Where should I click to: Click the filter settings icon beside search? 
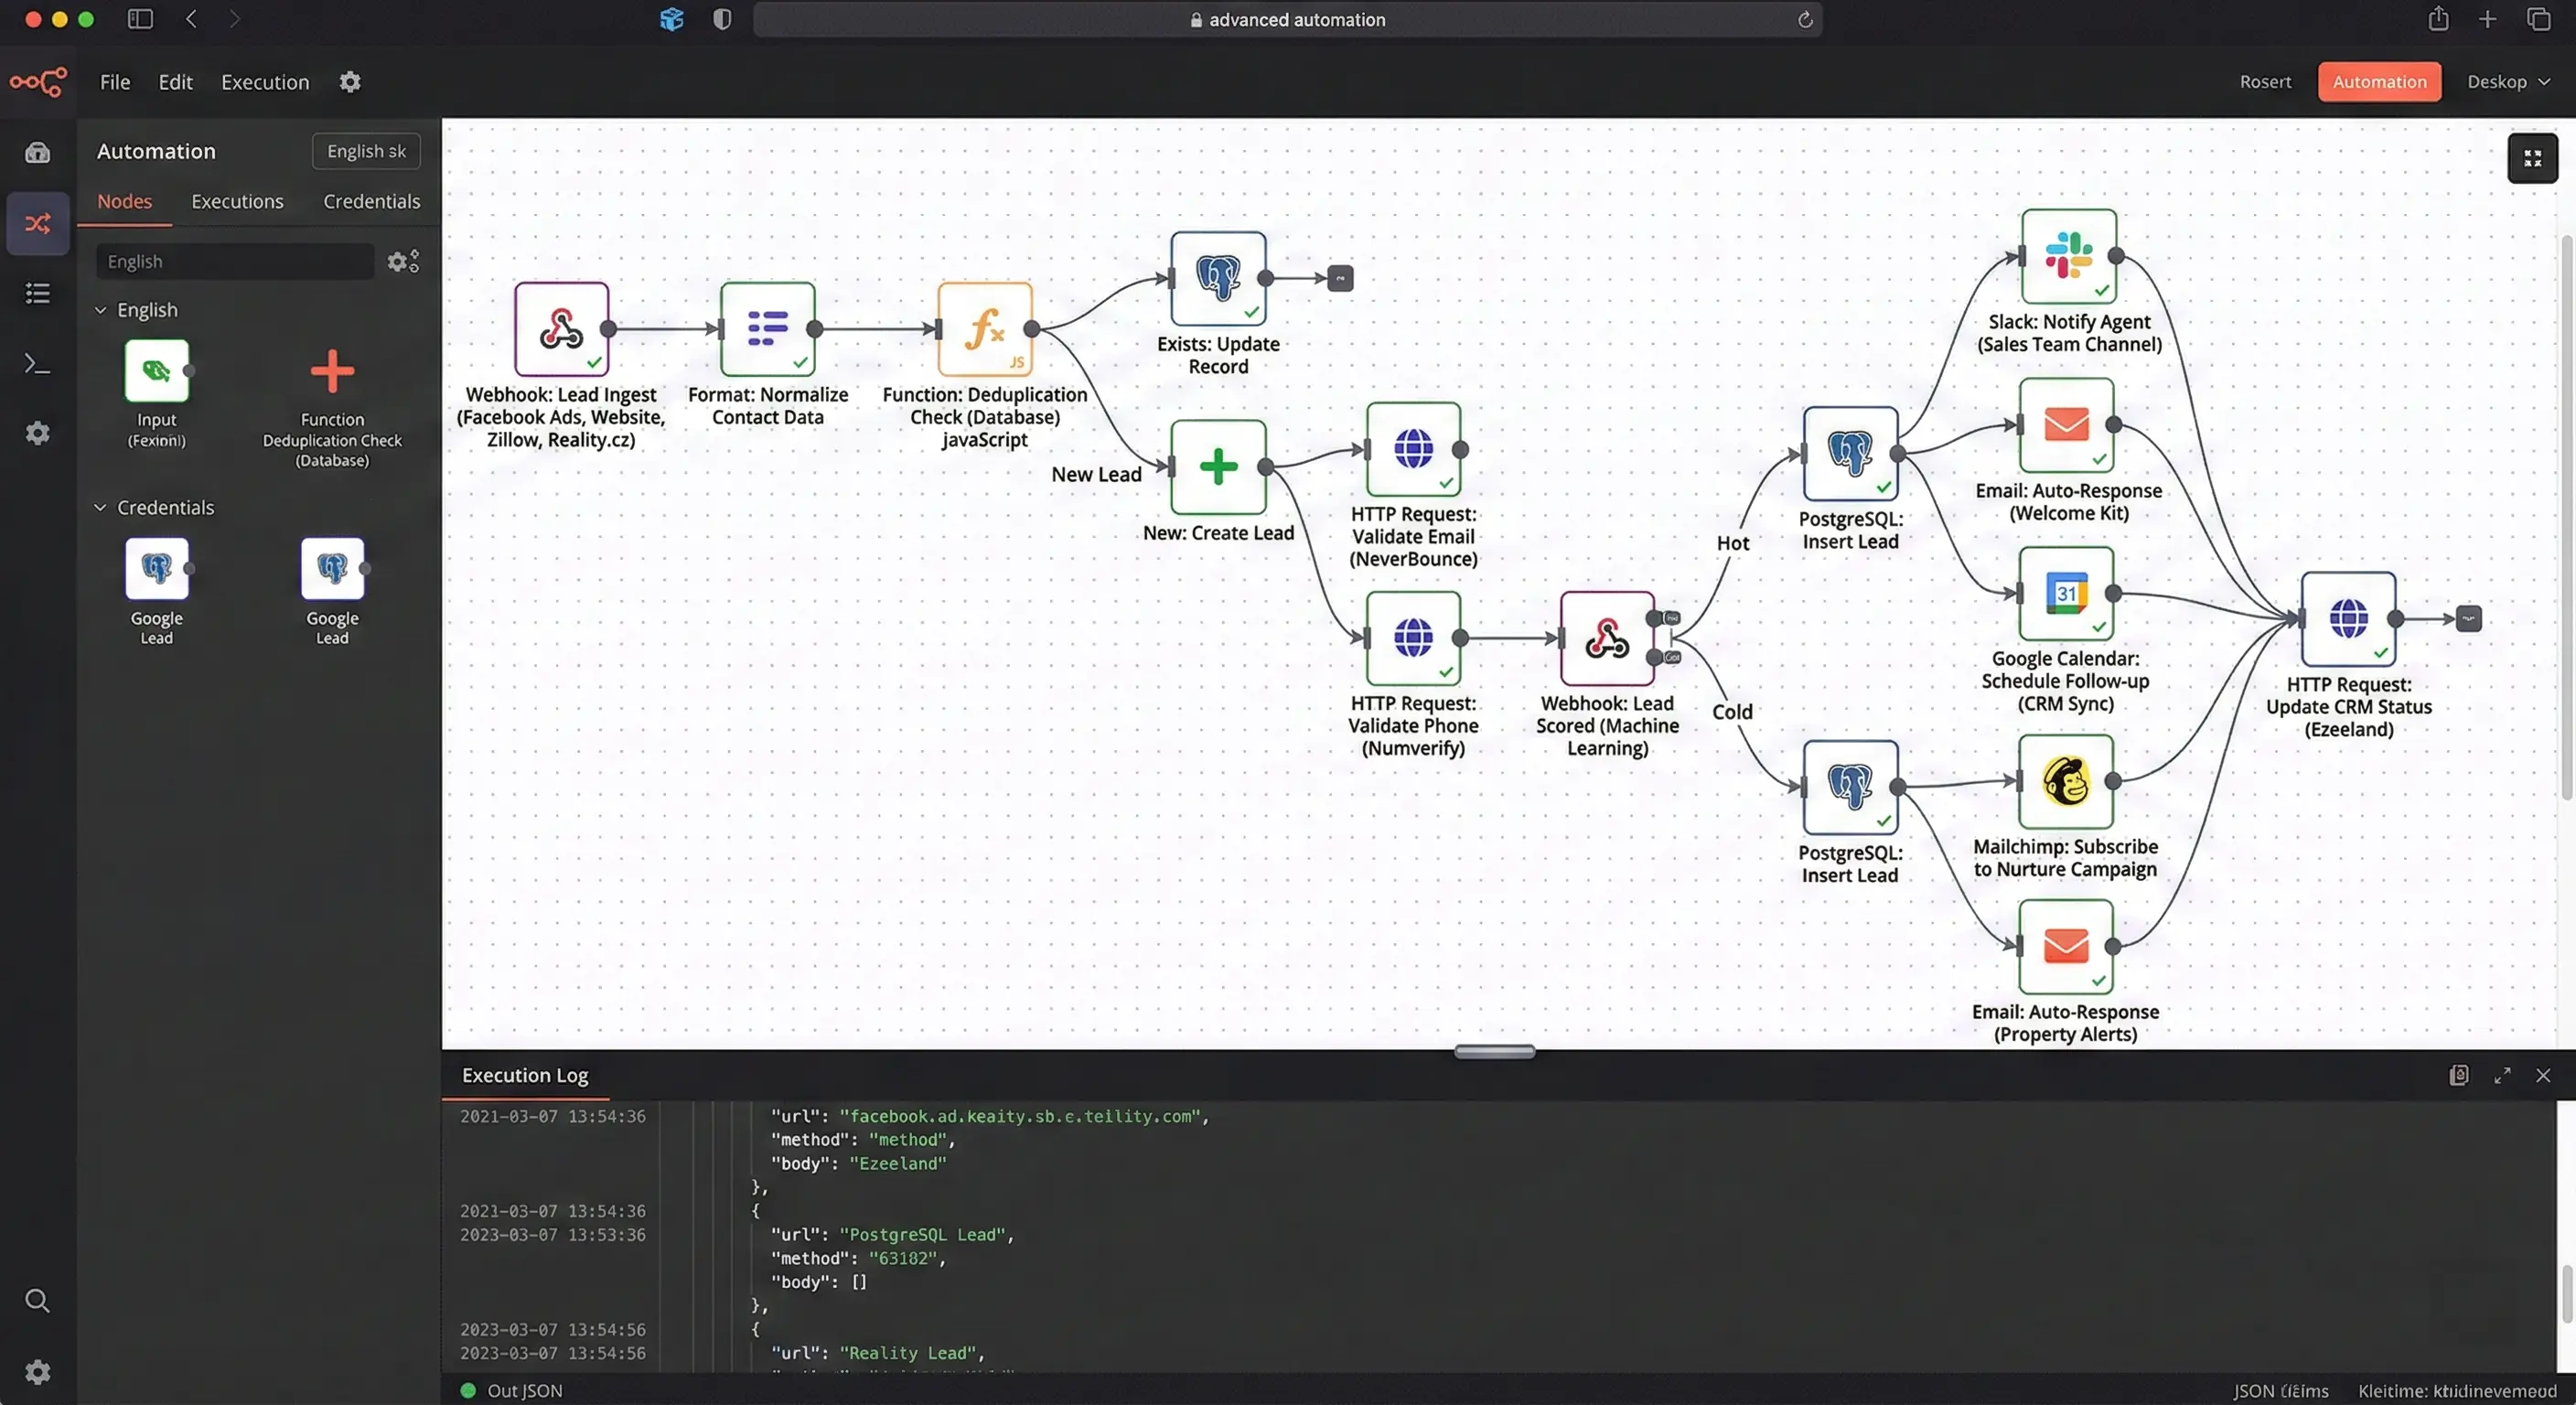[402, 261]
